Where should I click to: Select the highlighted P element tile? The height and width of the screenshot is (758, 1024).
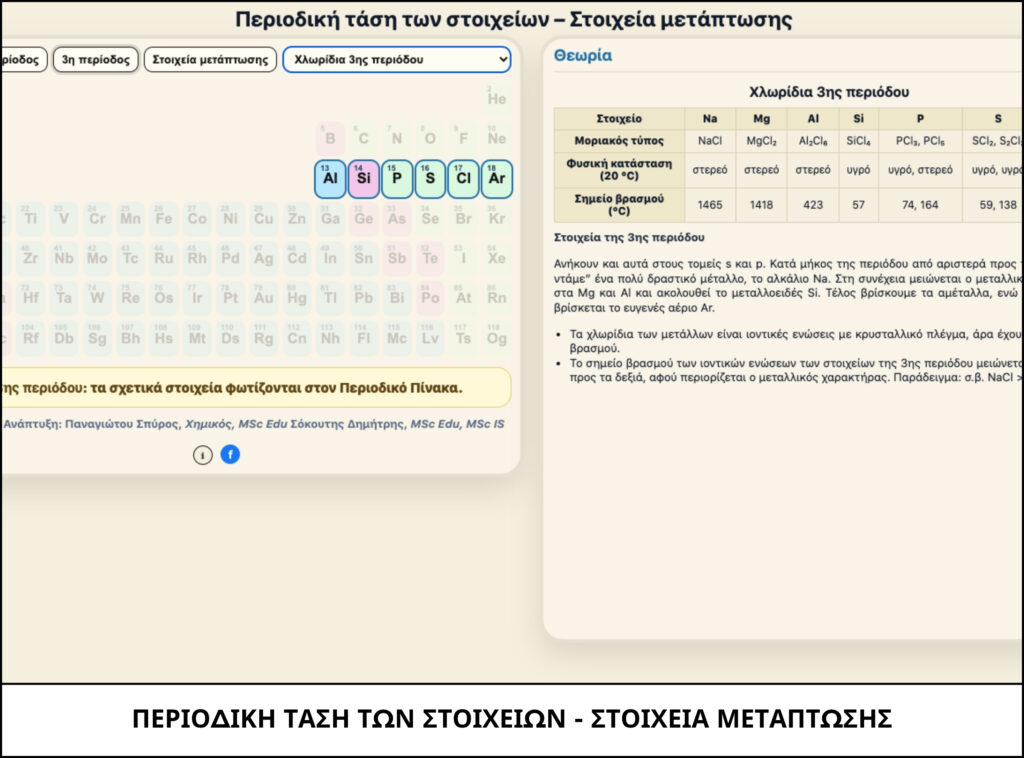click(397, 179)
